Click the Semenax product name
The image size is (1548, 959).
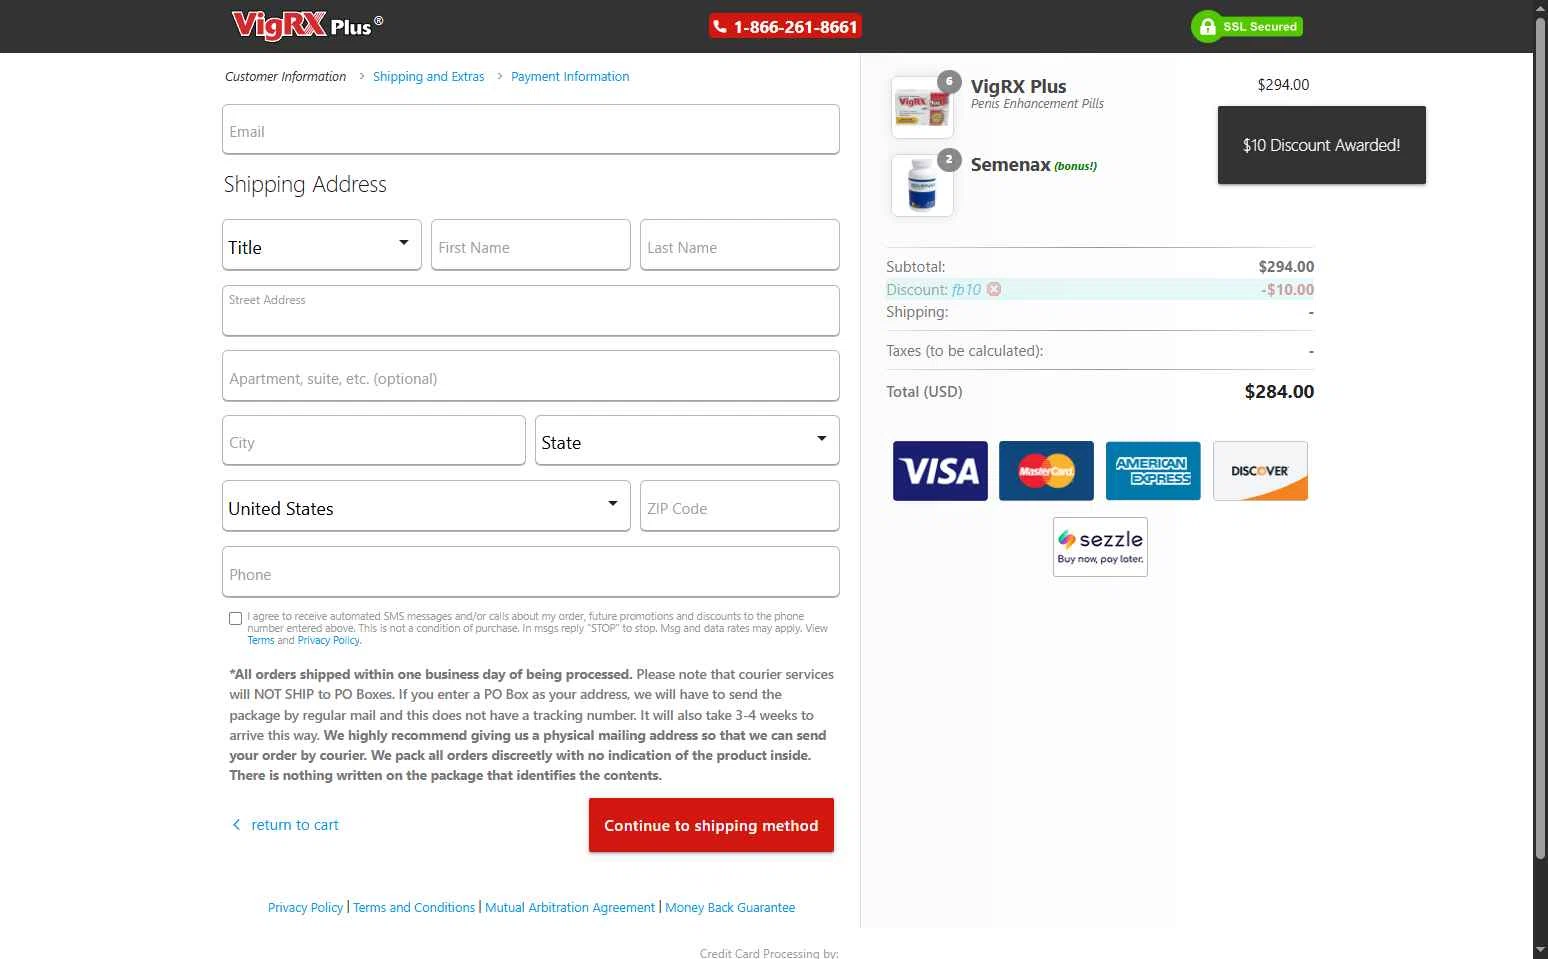[1010, 164]
